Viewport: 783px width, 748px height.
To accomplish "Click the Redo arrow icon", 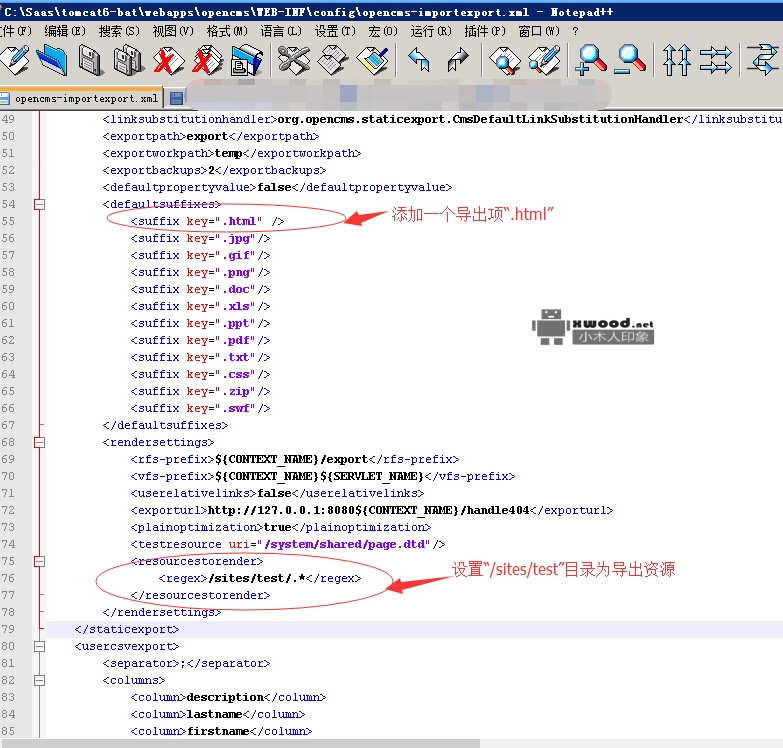I will click(x=457, y=60).
